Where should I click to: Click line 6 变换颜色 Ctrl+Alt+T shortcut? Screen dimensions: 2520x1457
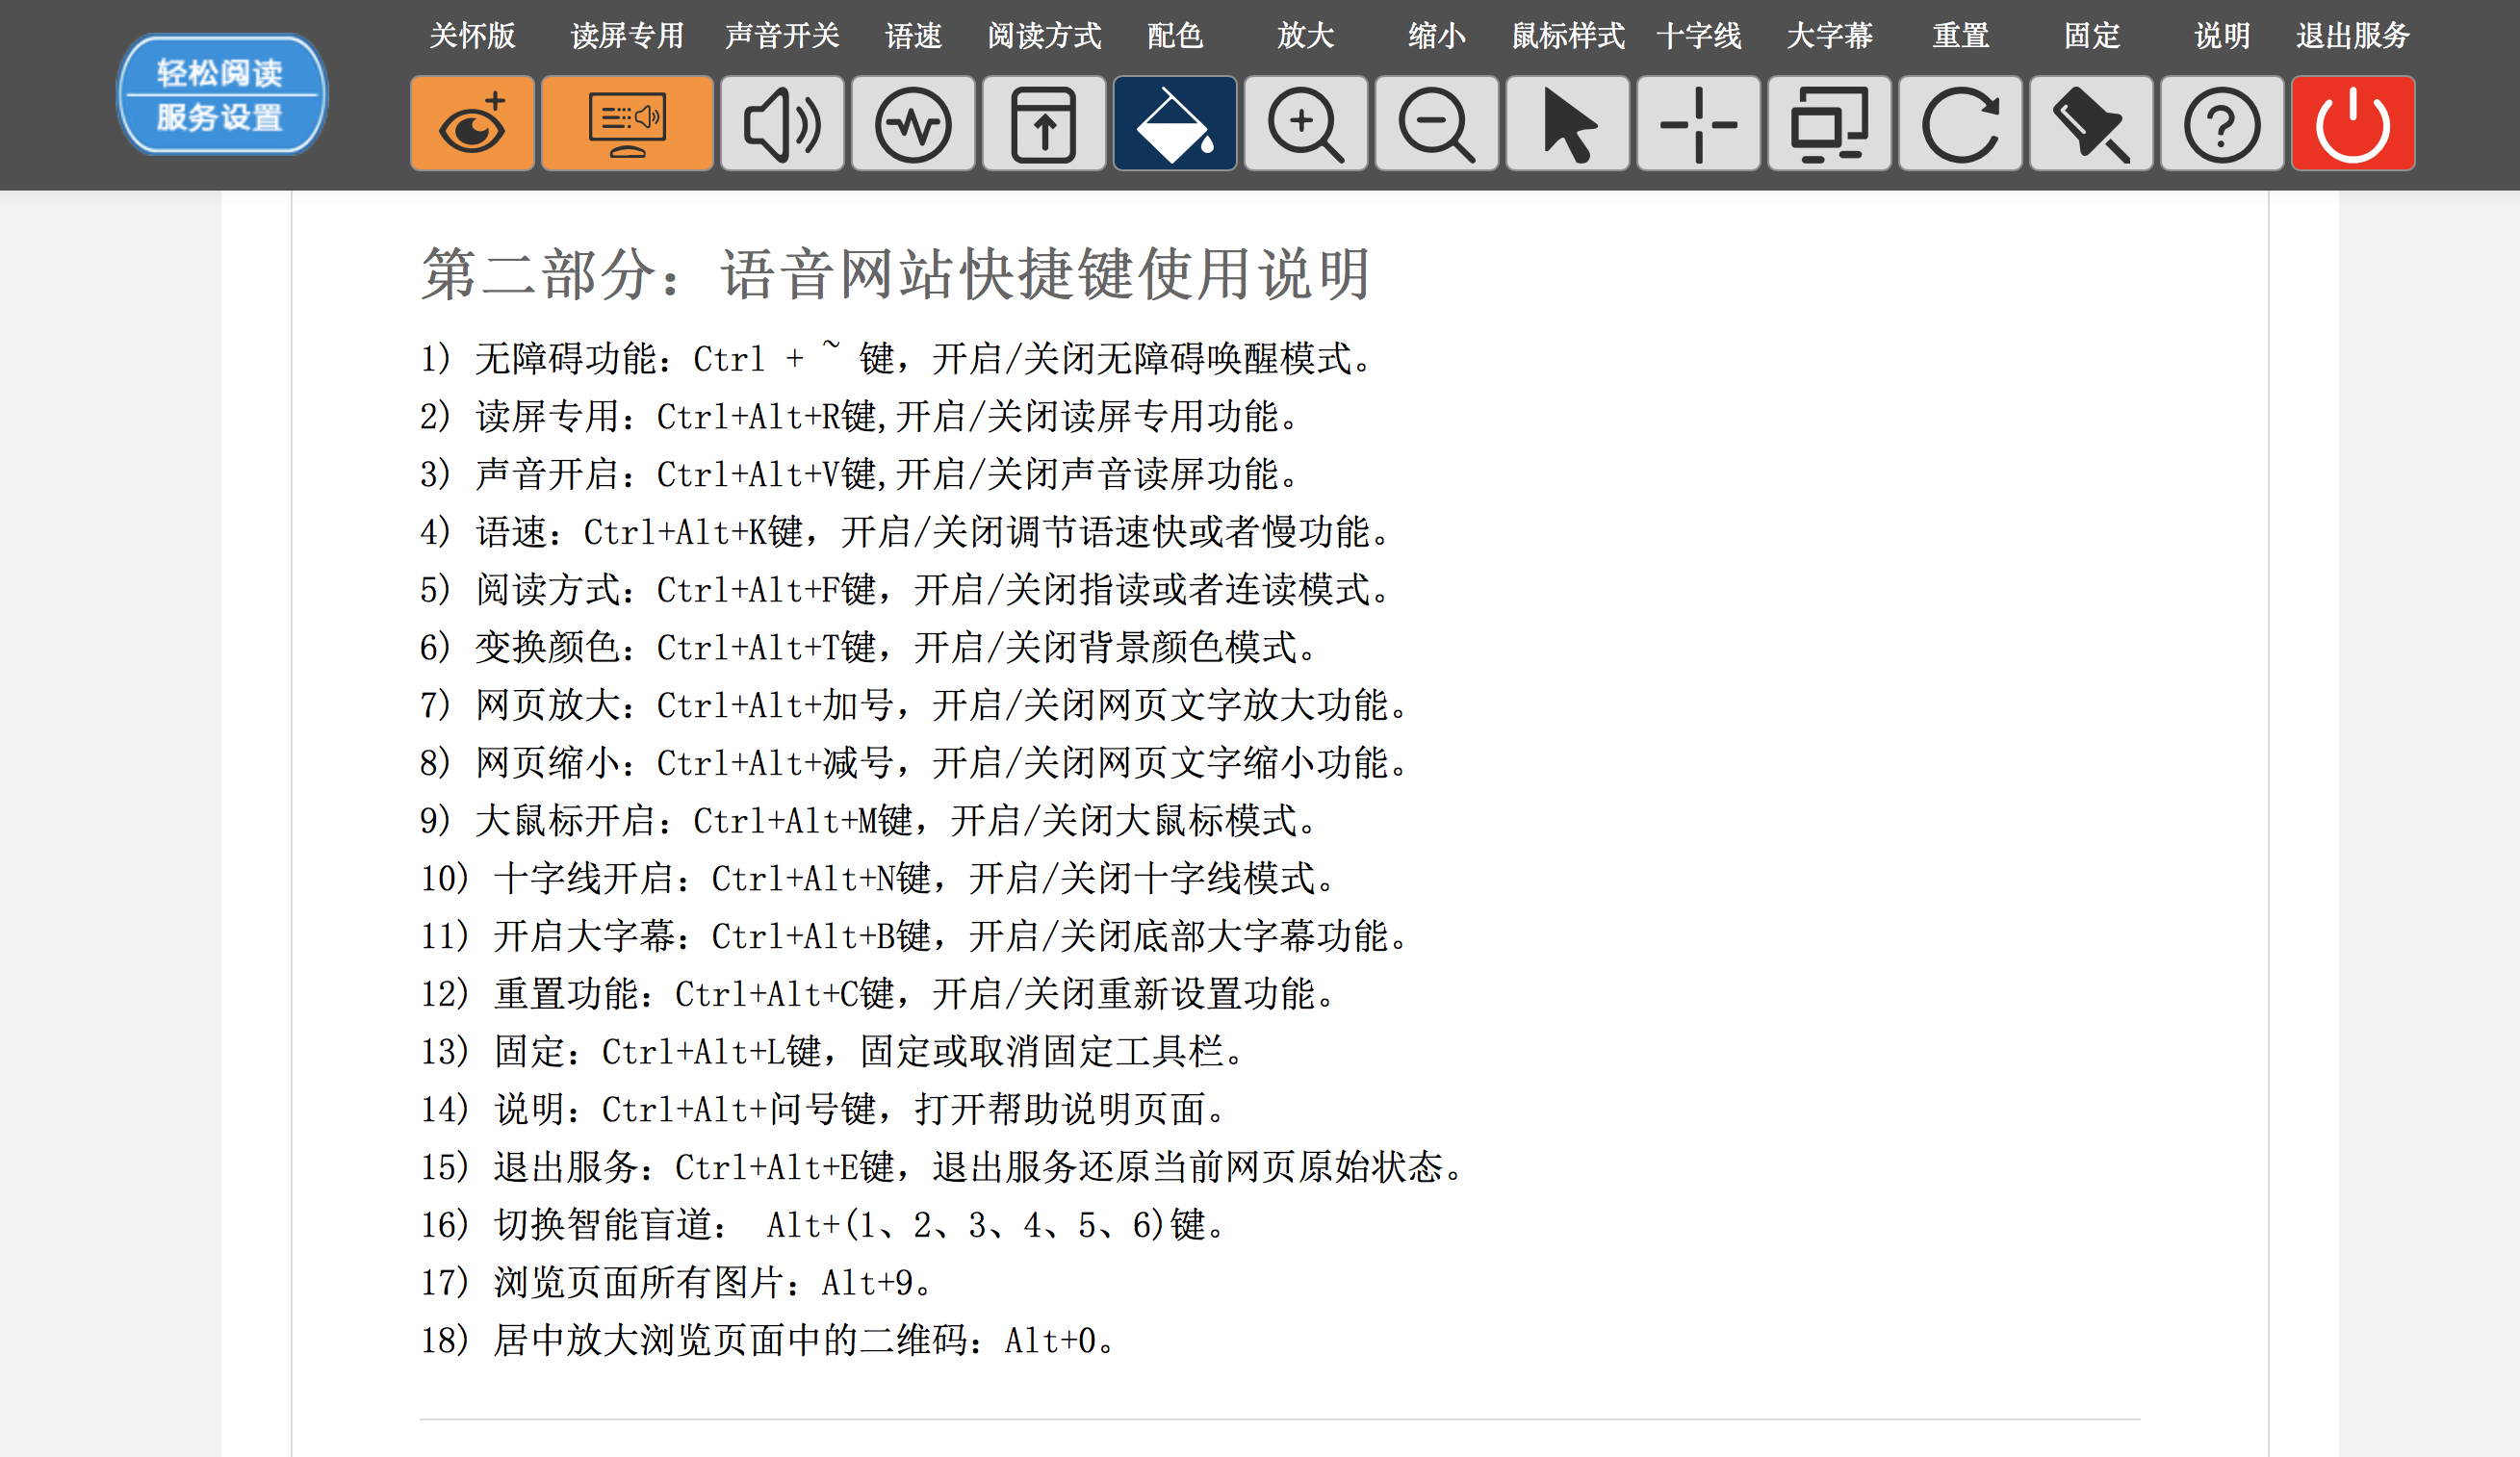[x=872, y=647]
